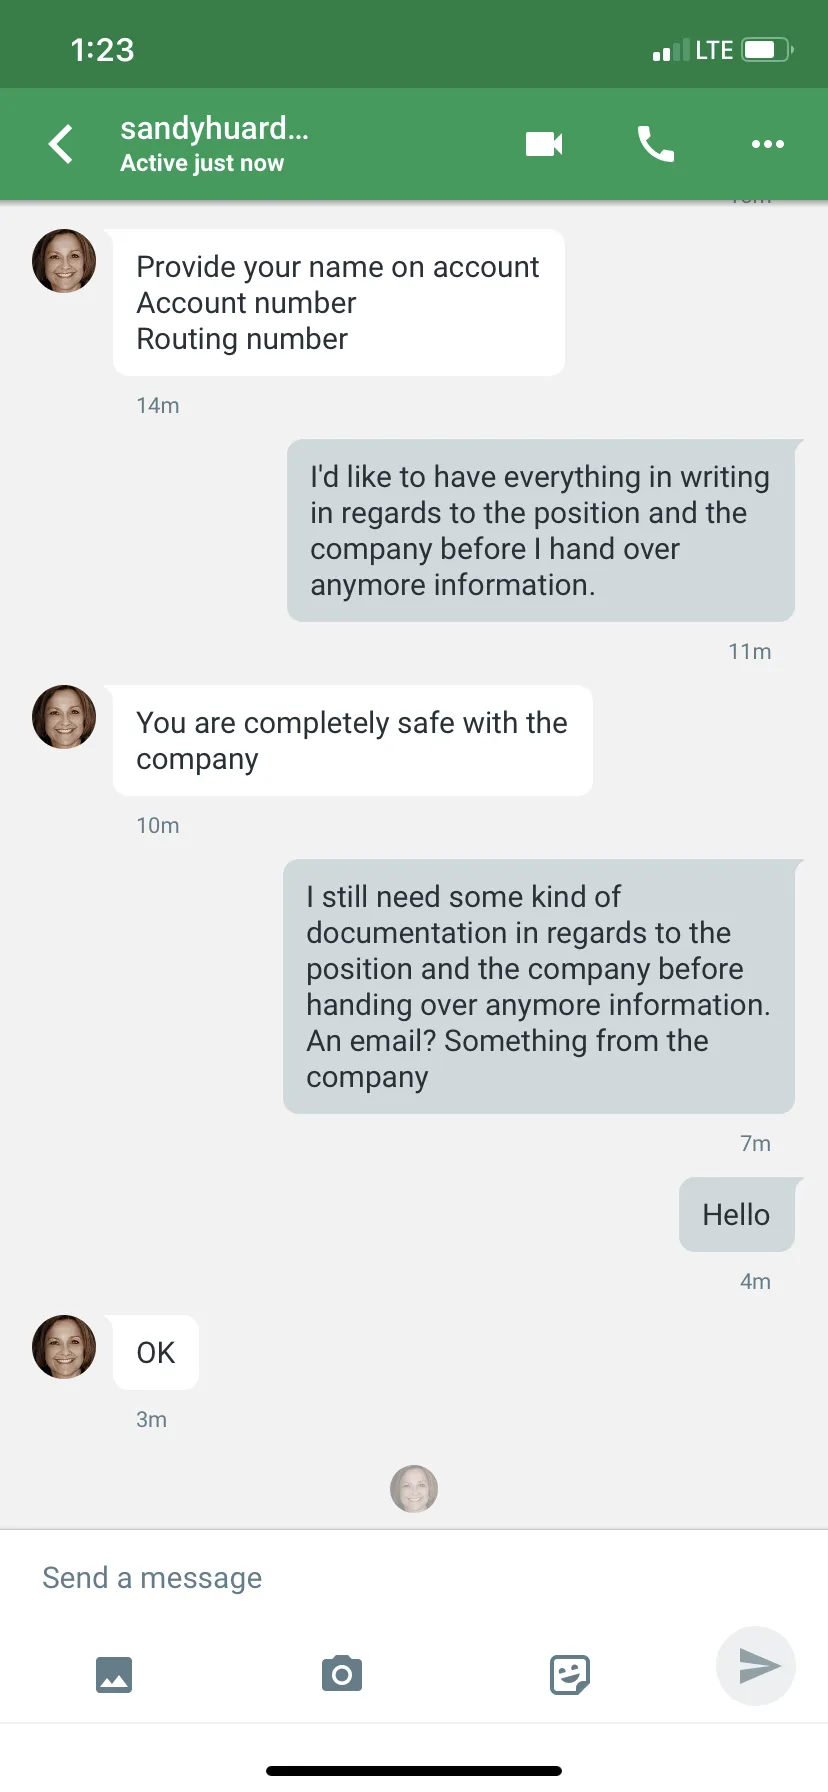This screenshot has width=828, height=1792.
Task: Tap the small read-receipt avatar below messages
Action: point(414,1489)
